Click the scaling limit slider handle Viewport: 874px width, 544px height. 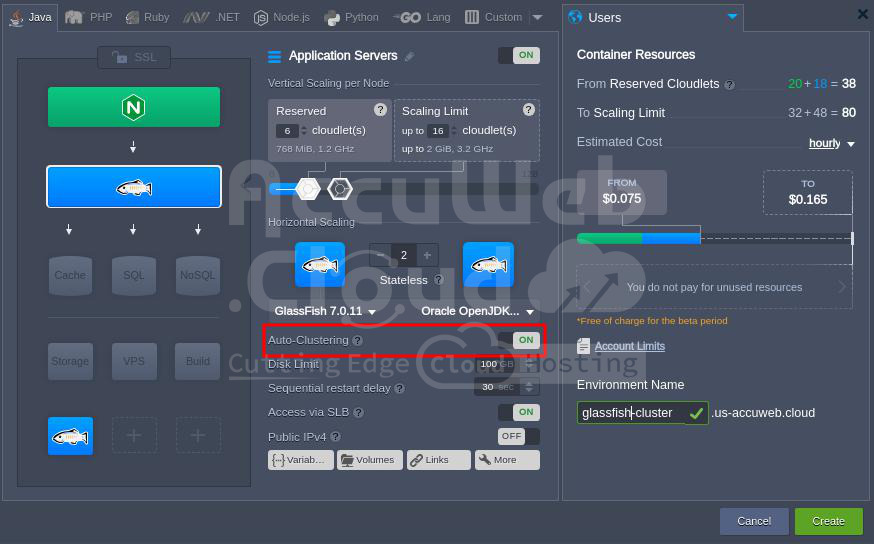pos(339,189)
